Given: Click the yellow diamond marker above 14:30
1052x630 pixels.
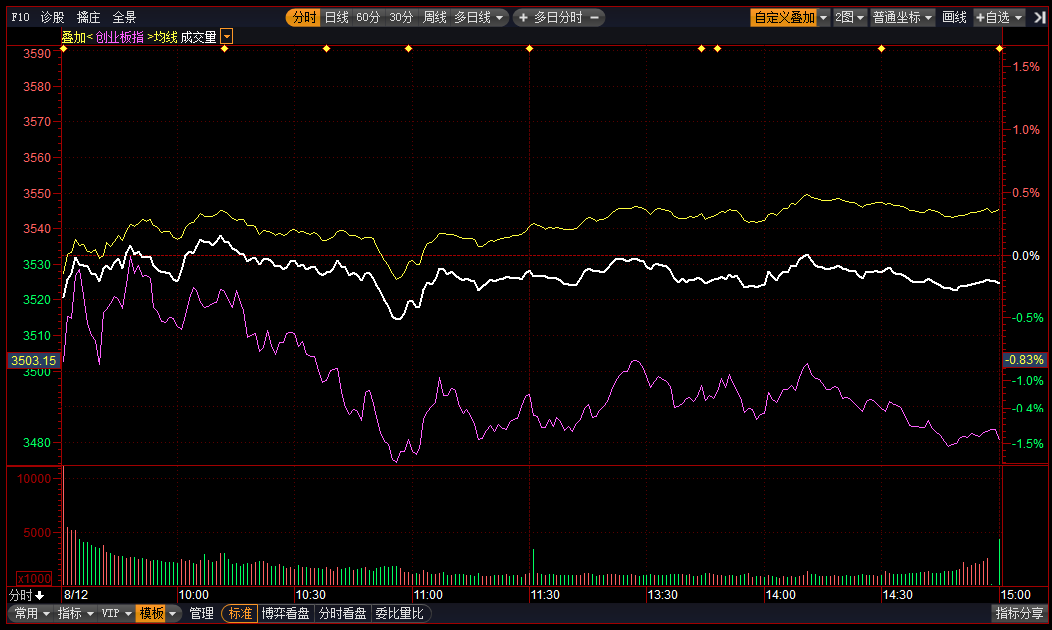Looking at the screenshot, I should (882, 49).
